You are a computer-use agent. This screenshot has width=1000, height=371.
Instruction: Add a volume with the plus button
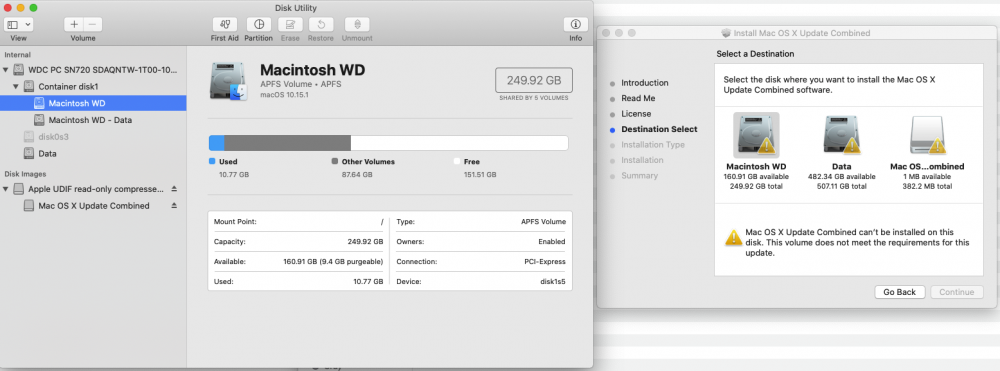pos(74,25)
